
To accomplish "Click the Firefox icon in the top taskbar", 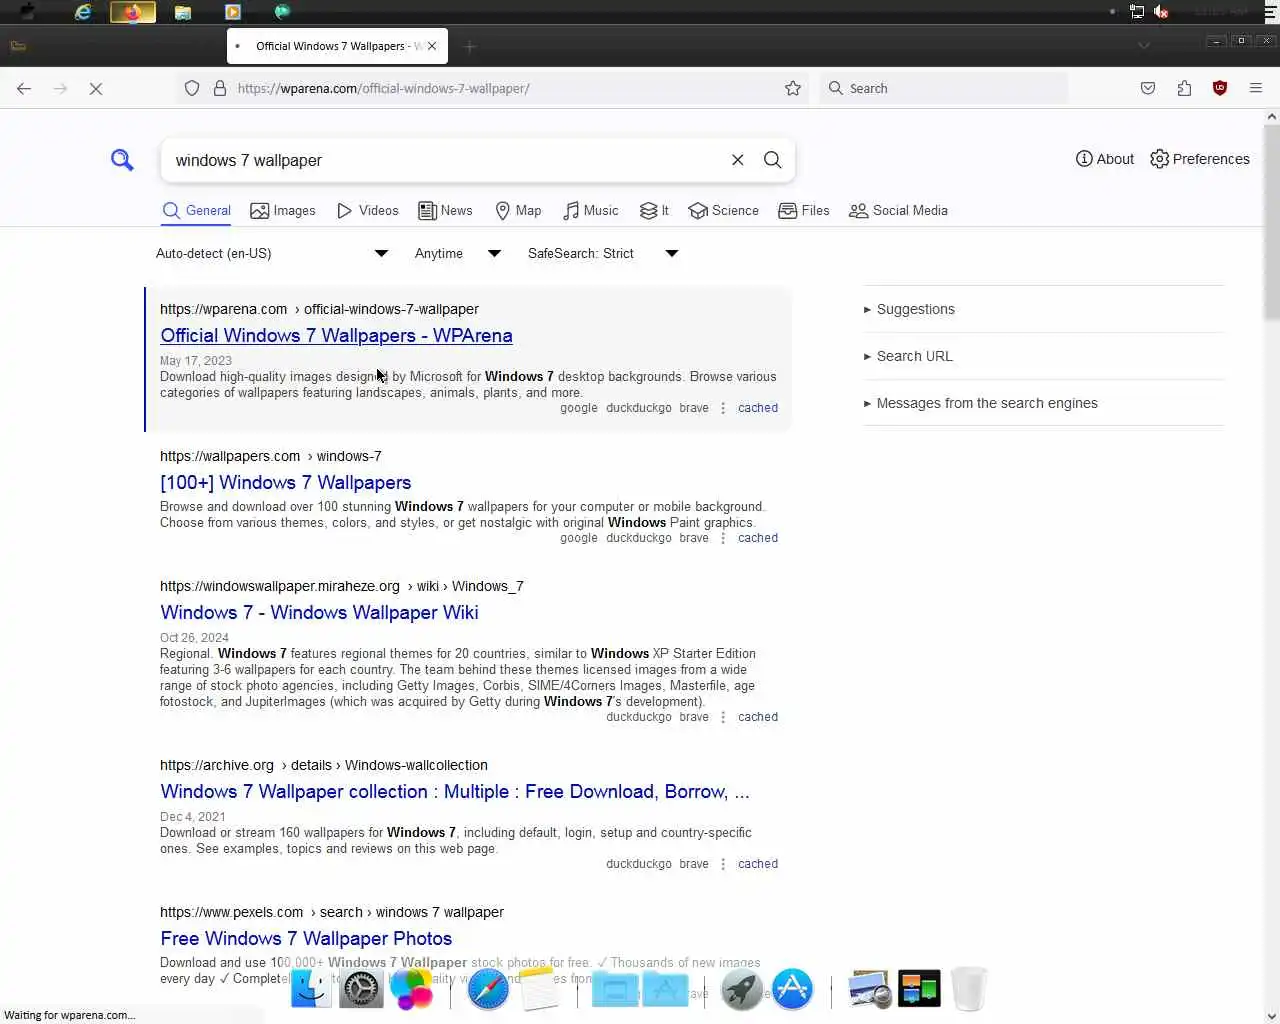I will (x=132, y=12).
